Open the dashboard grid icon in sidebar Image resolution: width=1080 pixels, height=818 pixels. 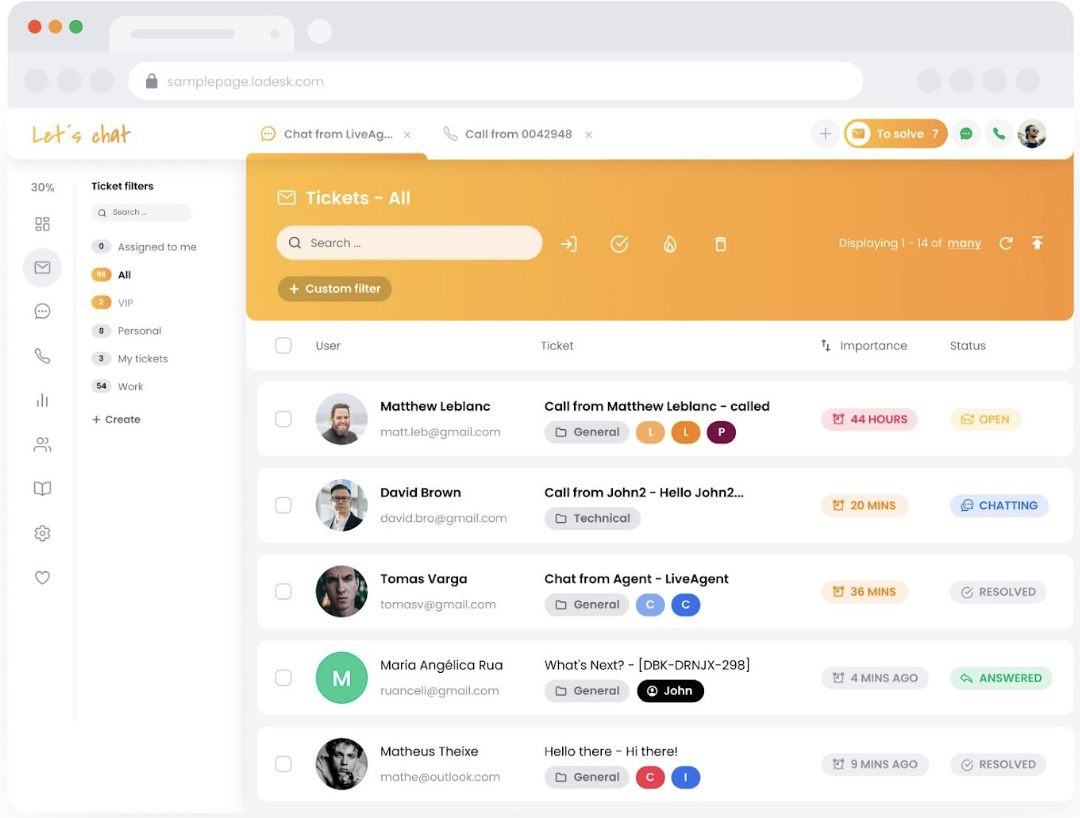(x=42, y=224)
